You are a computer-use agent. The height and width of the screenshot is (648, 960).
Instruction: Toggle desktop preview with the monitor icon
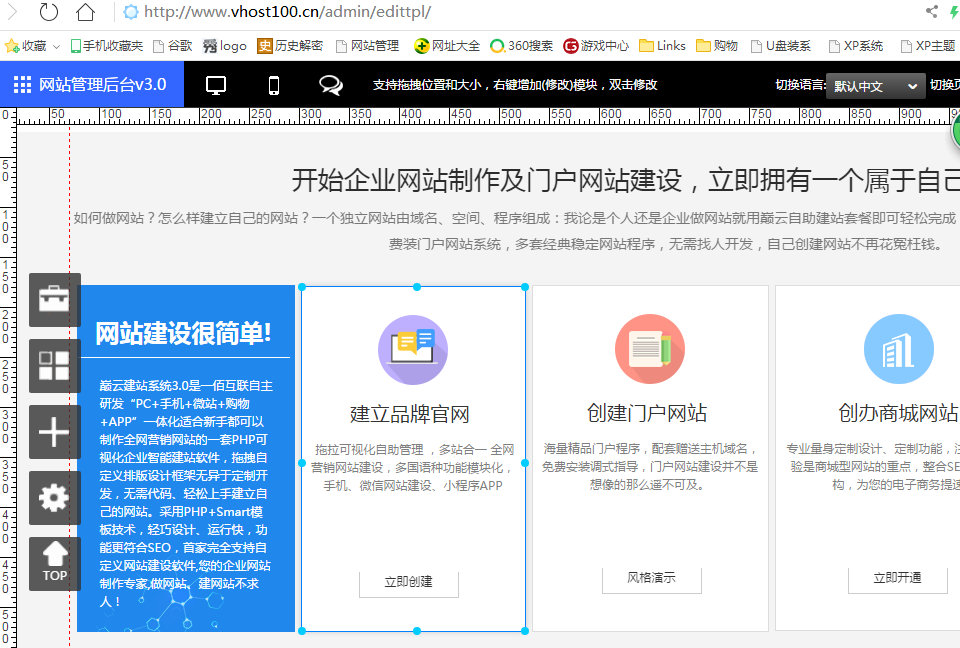coord(215,86)
